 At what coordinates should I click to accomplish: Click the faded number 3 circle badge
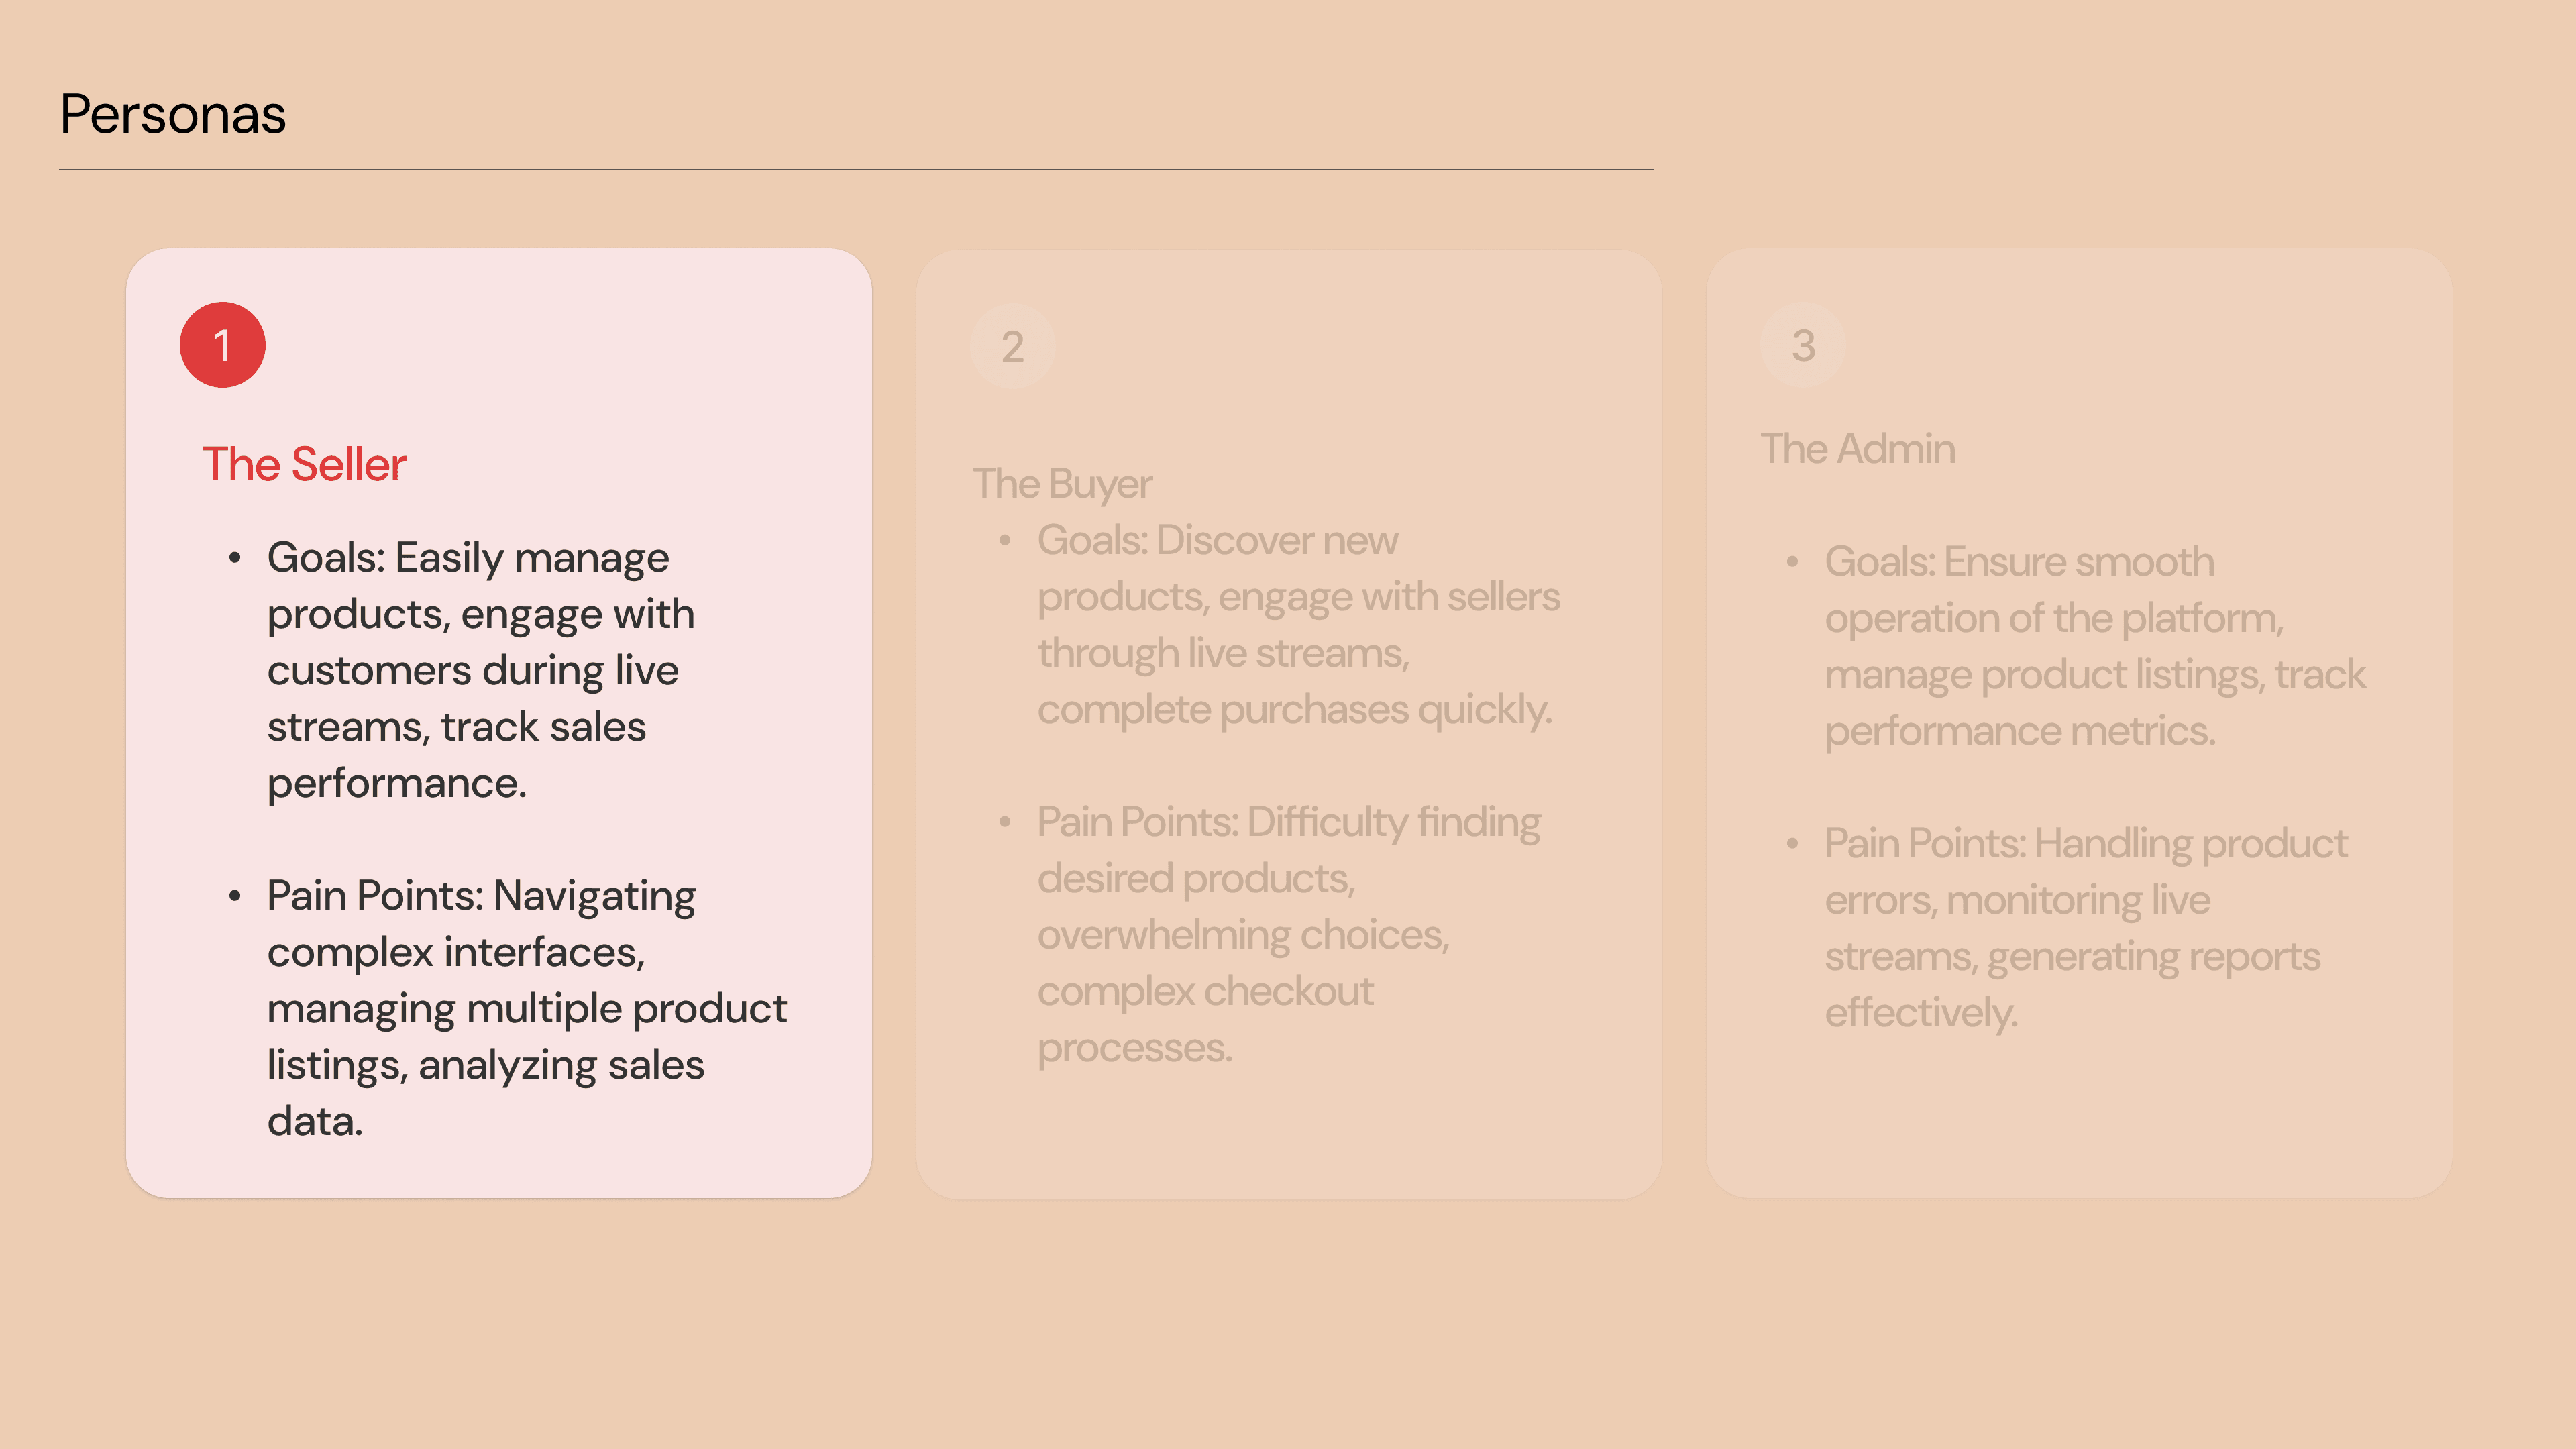click(1803, 345)
